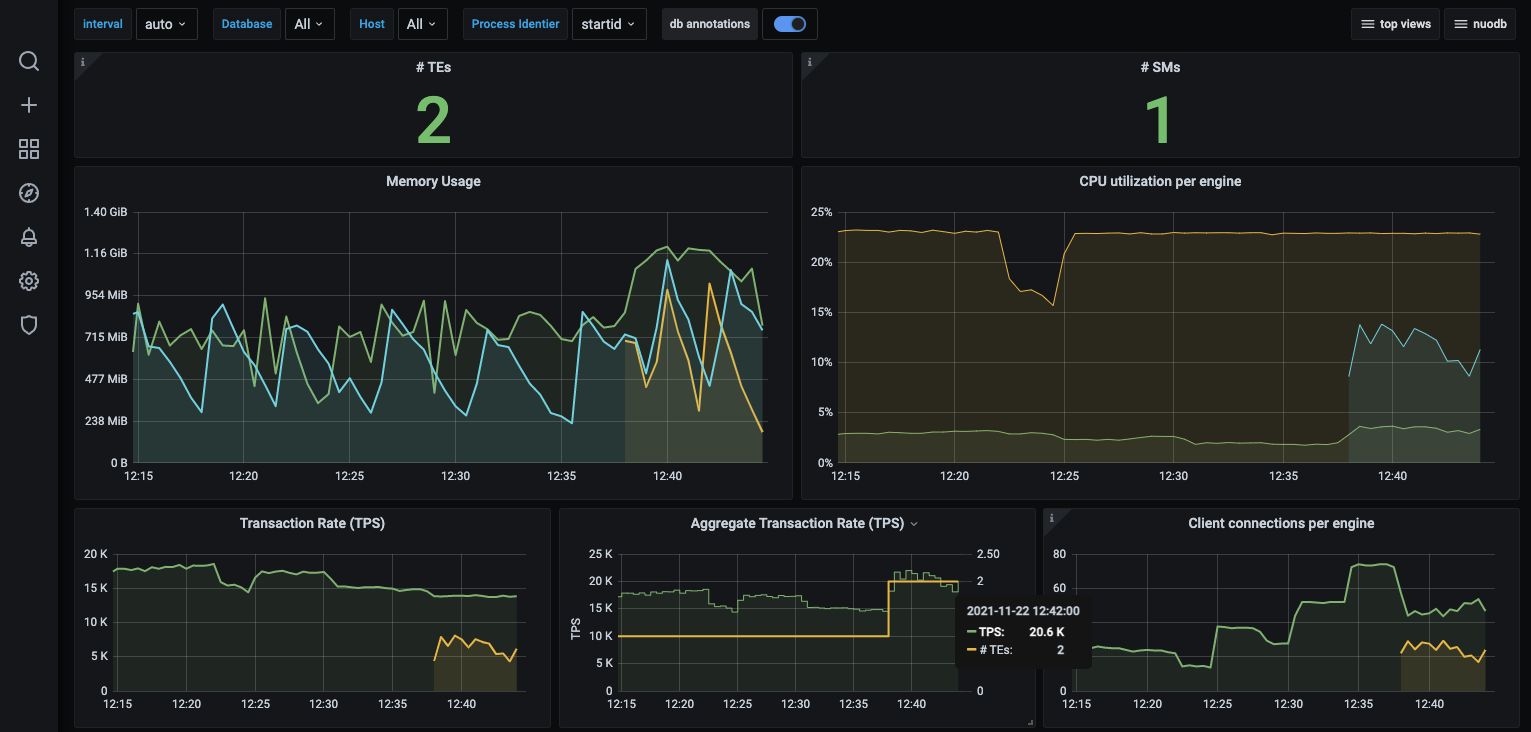Click the Memory Usage panel title
Screen dimensions: 1531x732
433,182
